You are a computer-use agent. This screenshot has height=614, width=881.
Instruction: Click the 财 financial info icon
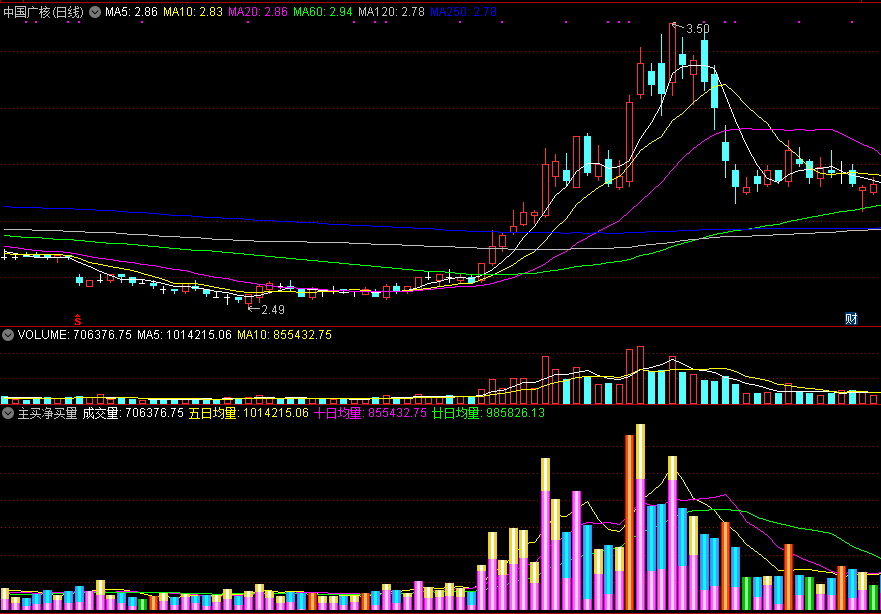point(851,319)
